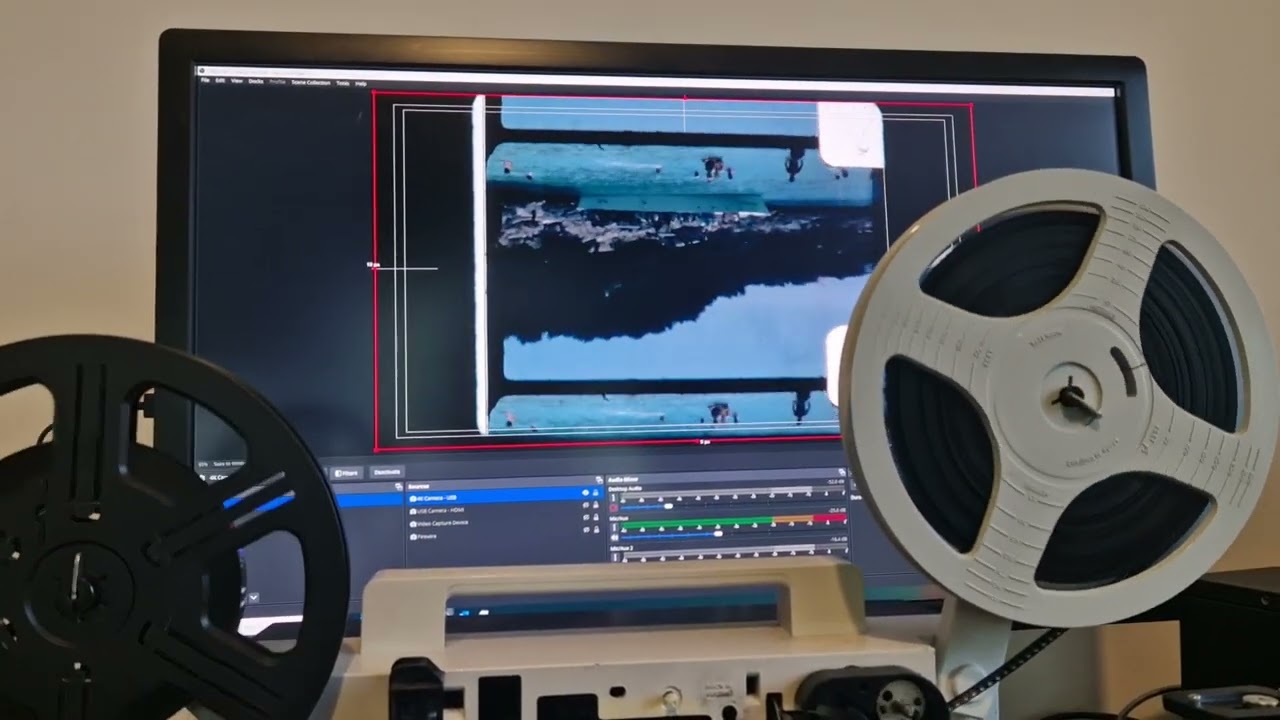The image size is (1280, 720).
Task: Open the Profile menu
Action: 277,82
